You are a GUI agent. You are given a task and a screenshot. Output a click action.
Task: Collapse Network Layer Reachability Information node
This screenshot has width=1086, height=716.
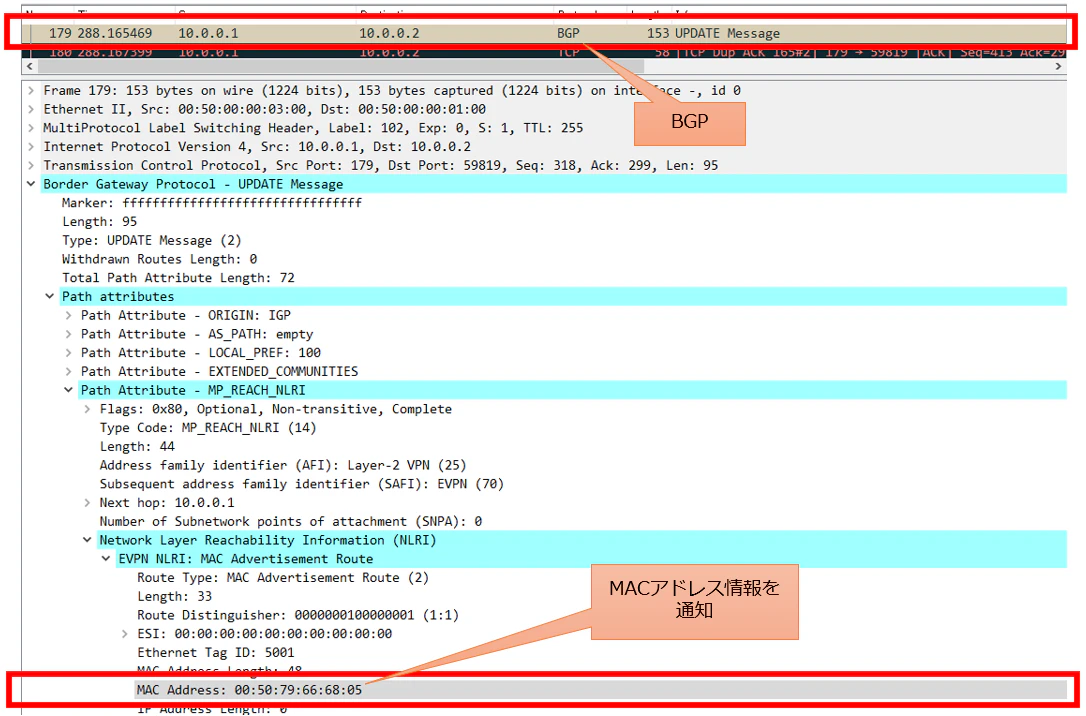point(87,540)
